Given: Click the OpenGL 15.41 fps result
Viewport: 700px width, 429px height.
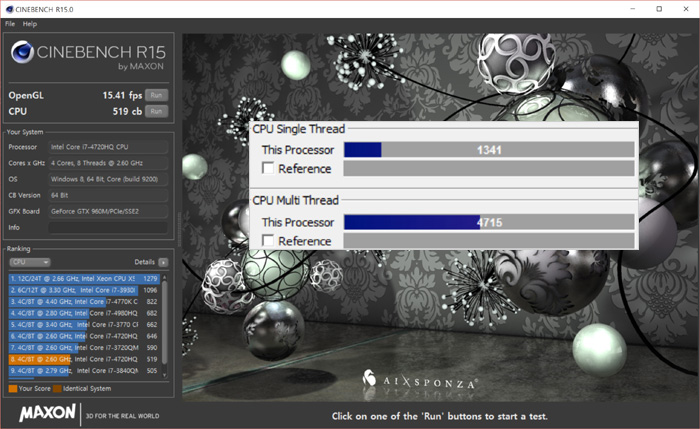Looking at the screenshot, I should click(x=122, y=95).
